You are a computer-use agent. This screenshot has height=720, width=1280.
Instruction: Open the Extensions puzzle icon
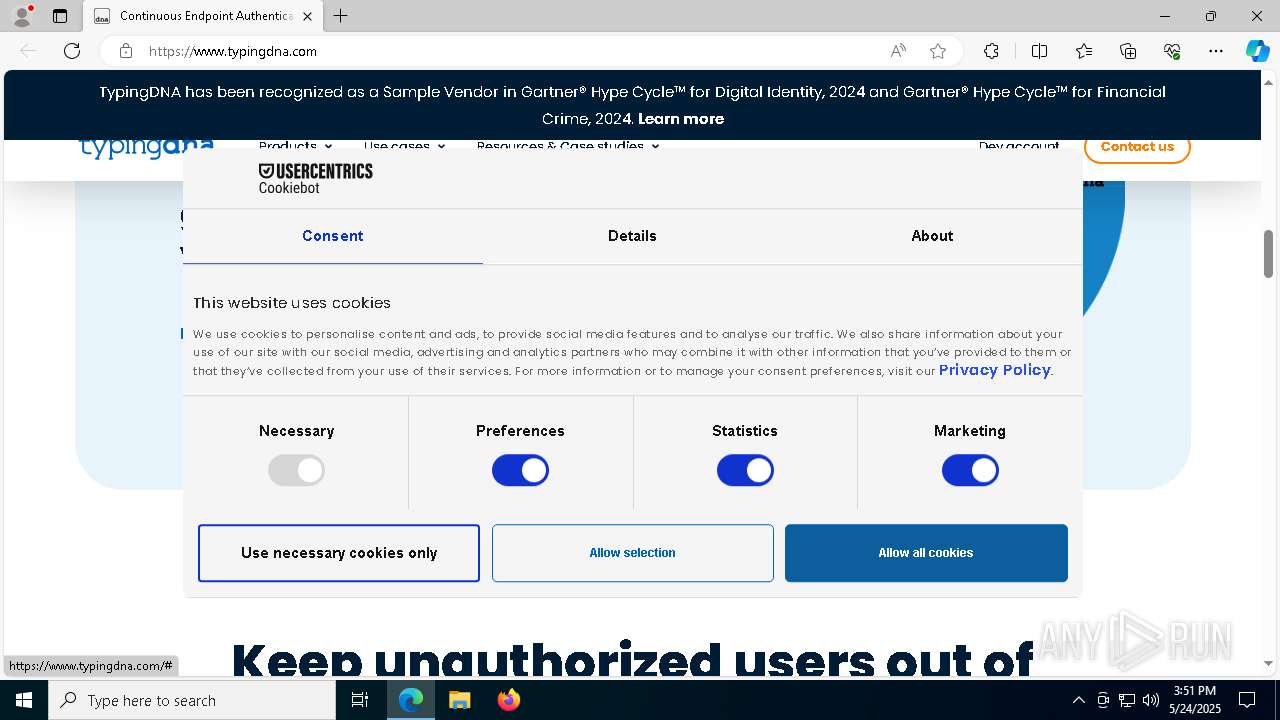[x=991, y=51]
